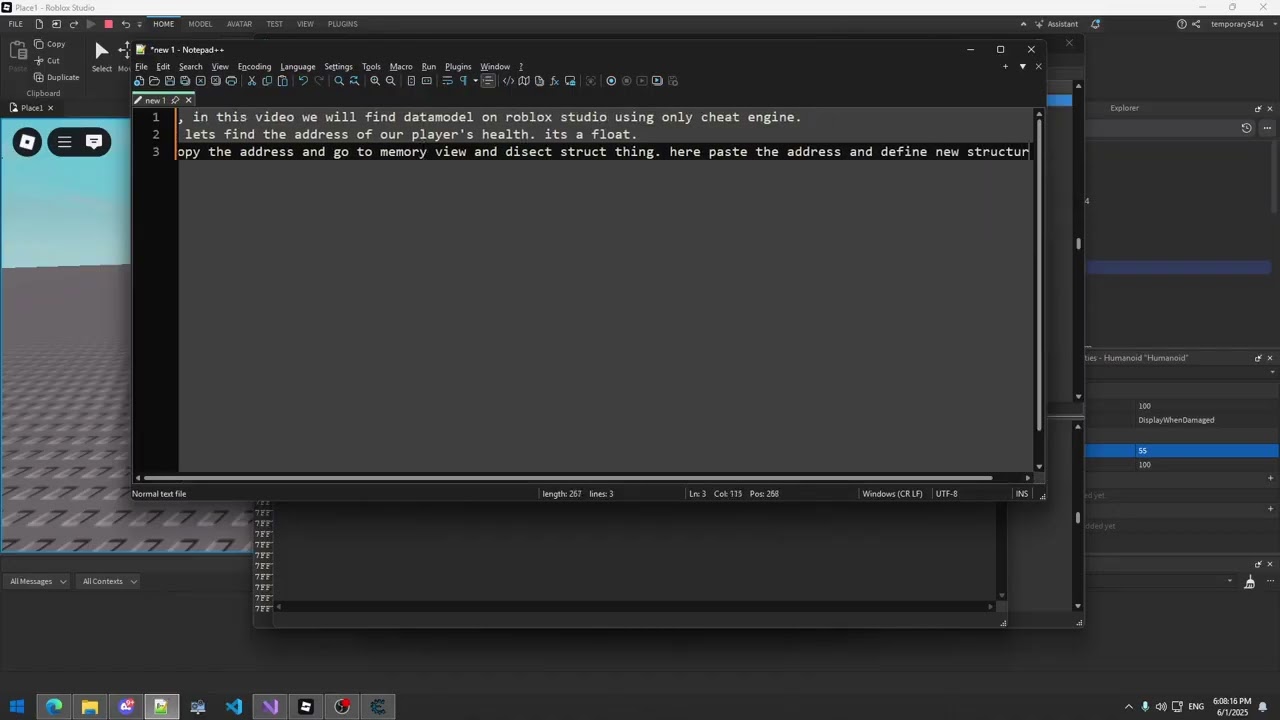
Task: Open the Notepad++ Language menu
Action: pos(297,67)
